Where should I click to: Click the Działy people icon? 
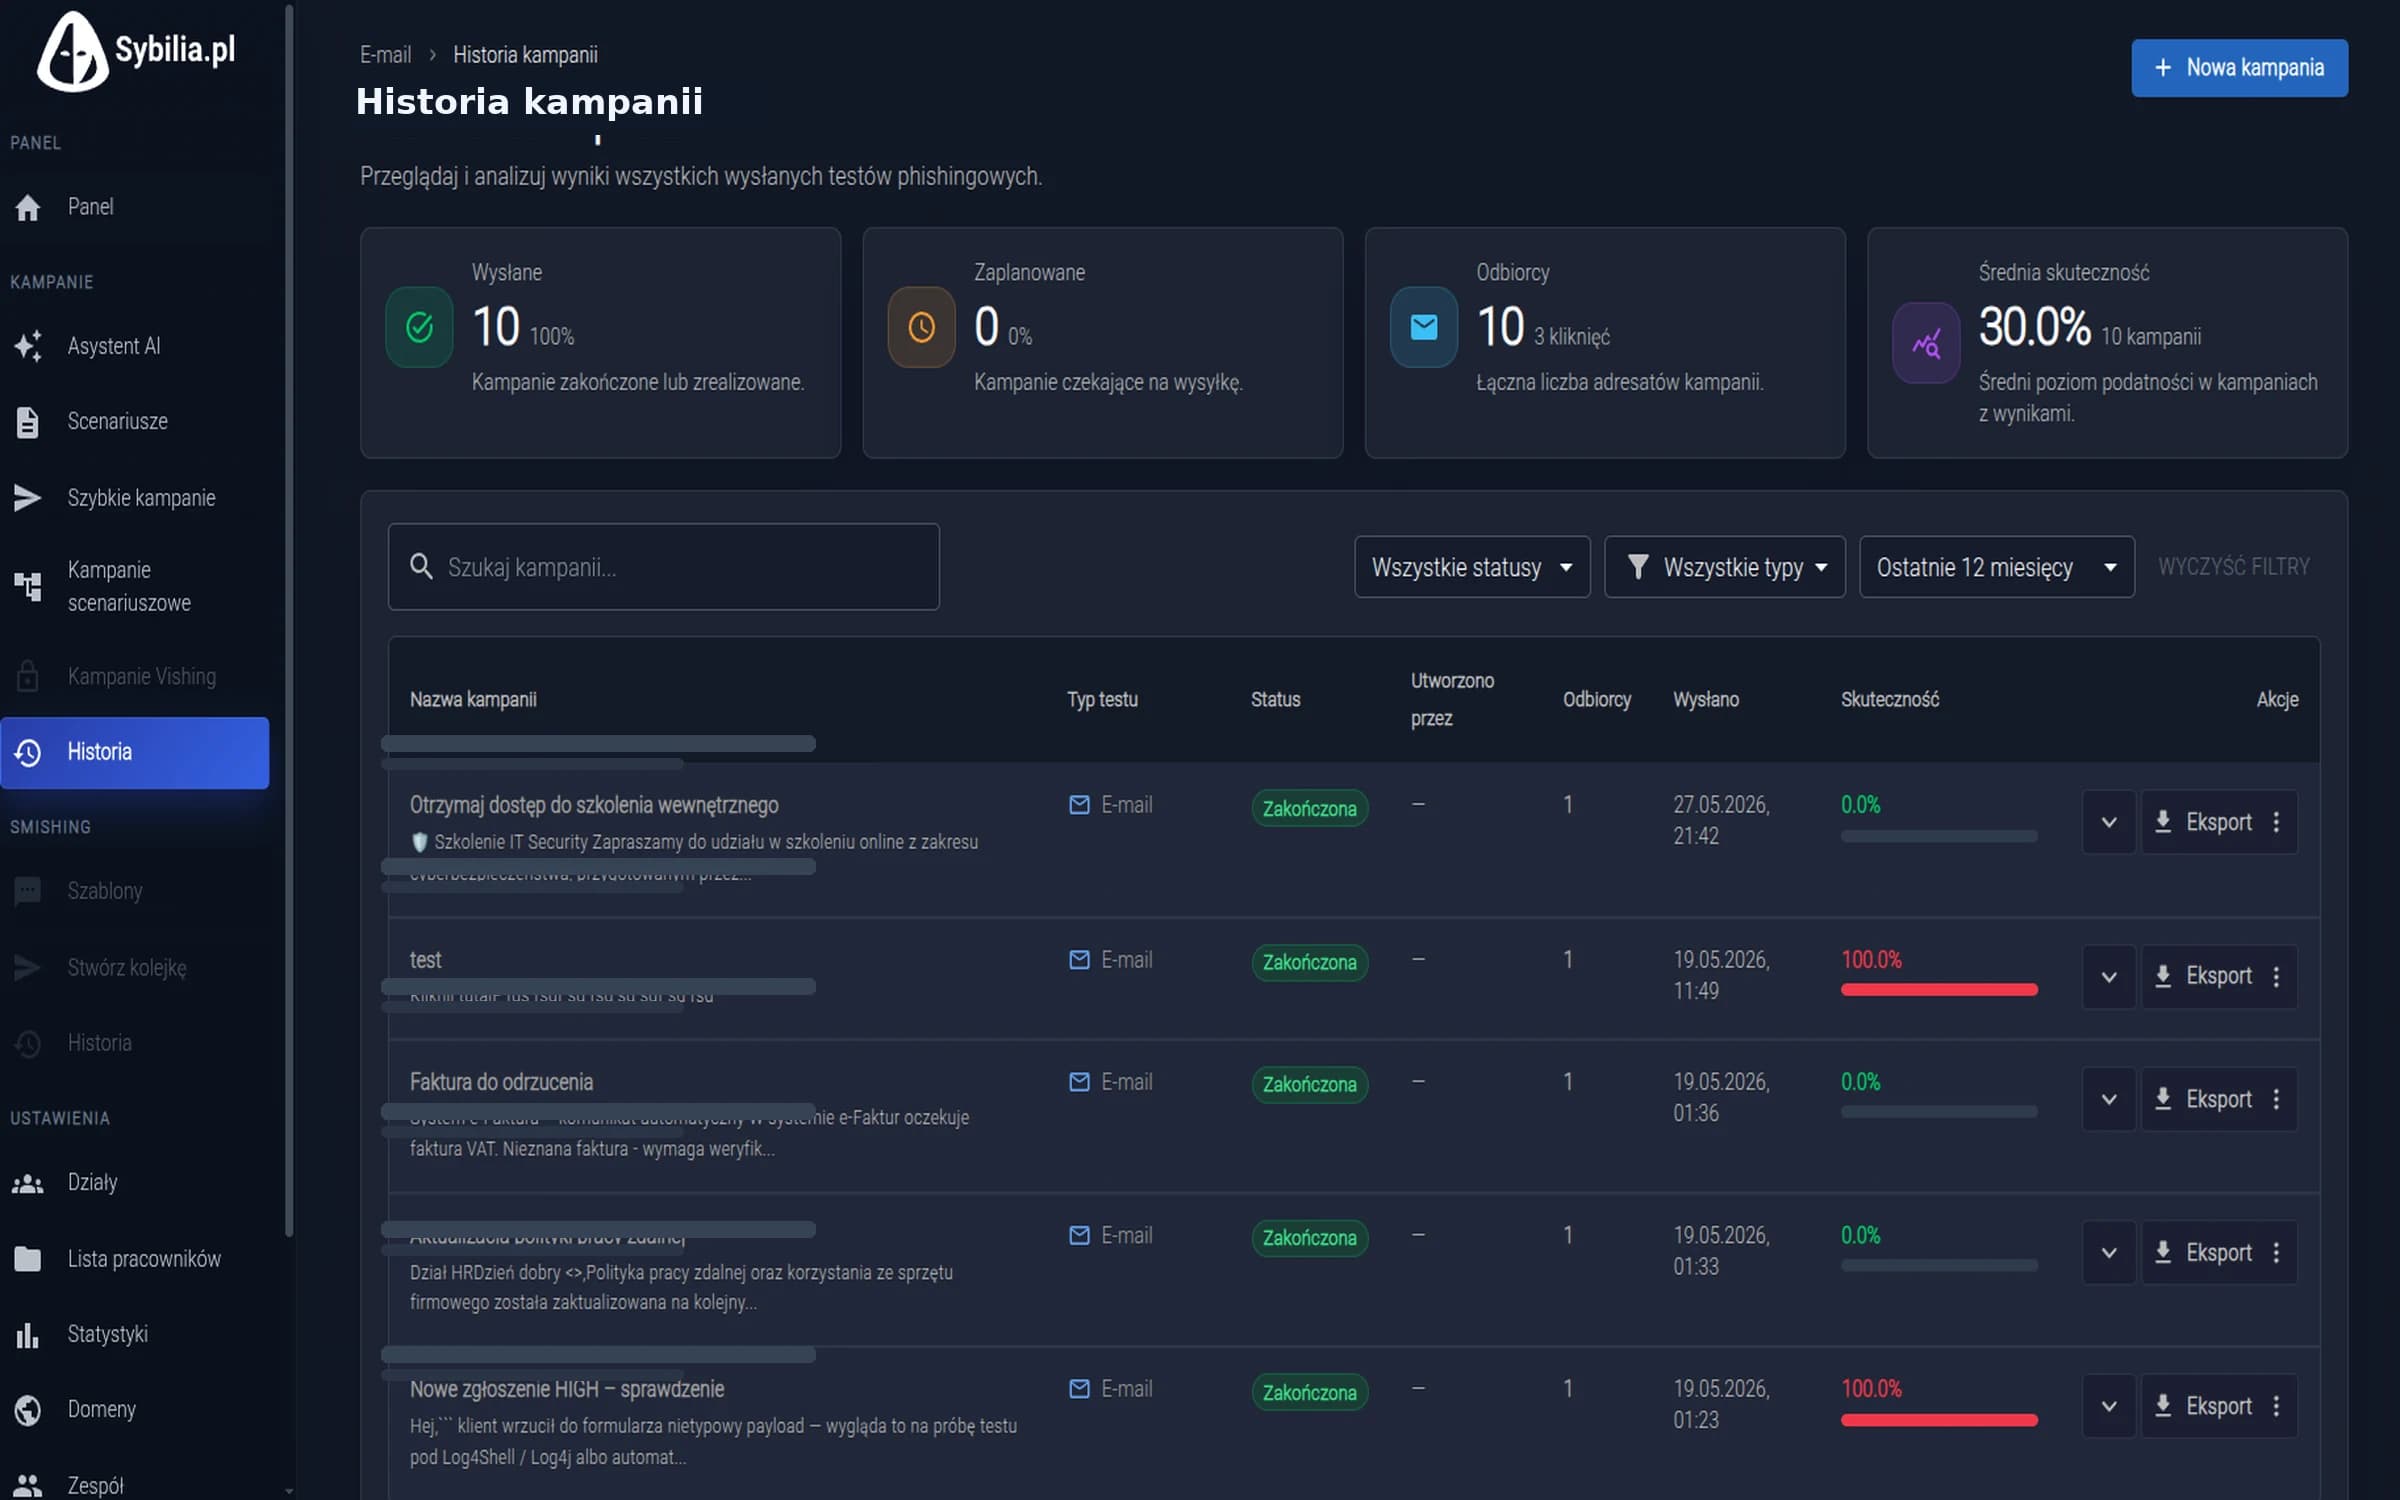[28, 1183]
